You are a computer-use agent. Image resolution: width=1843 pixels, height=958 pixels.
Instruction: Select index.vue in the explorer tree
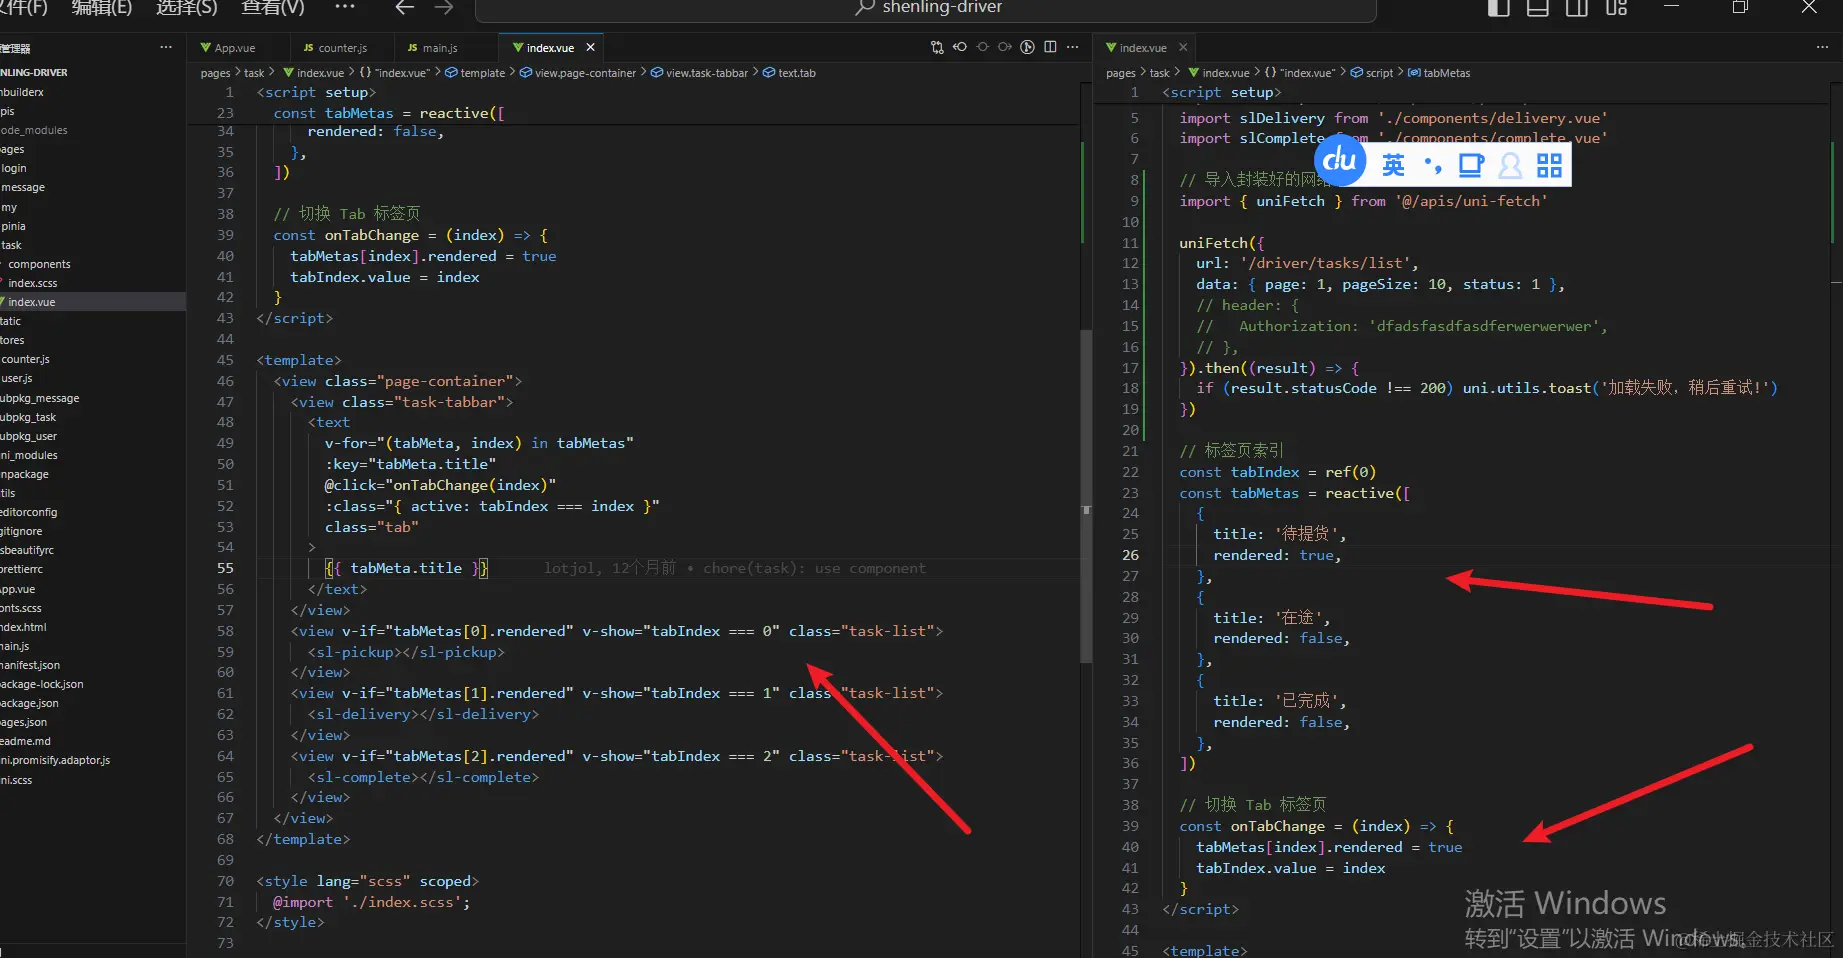32,302
